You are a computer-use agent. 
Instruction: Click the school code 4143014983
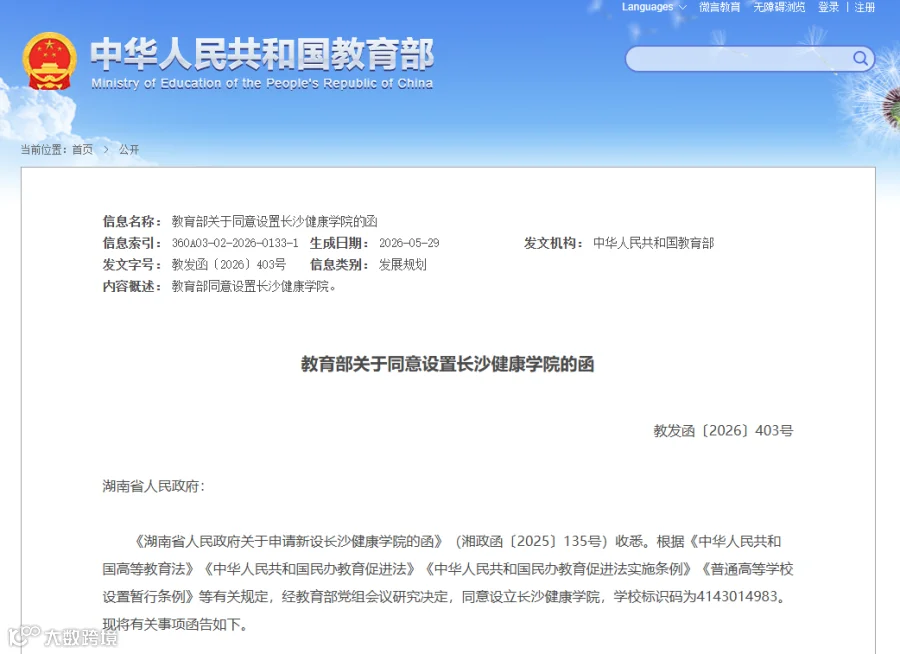[x=736, y=597]
